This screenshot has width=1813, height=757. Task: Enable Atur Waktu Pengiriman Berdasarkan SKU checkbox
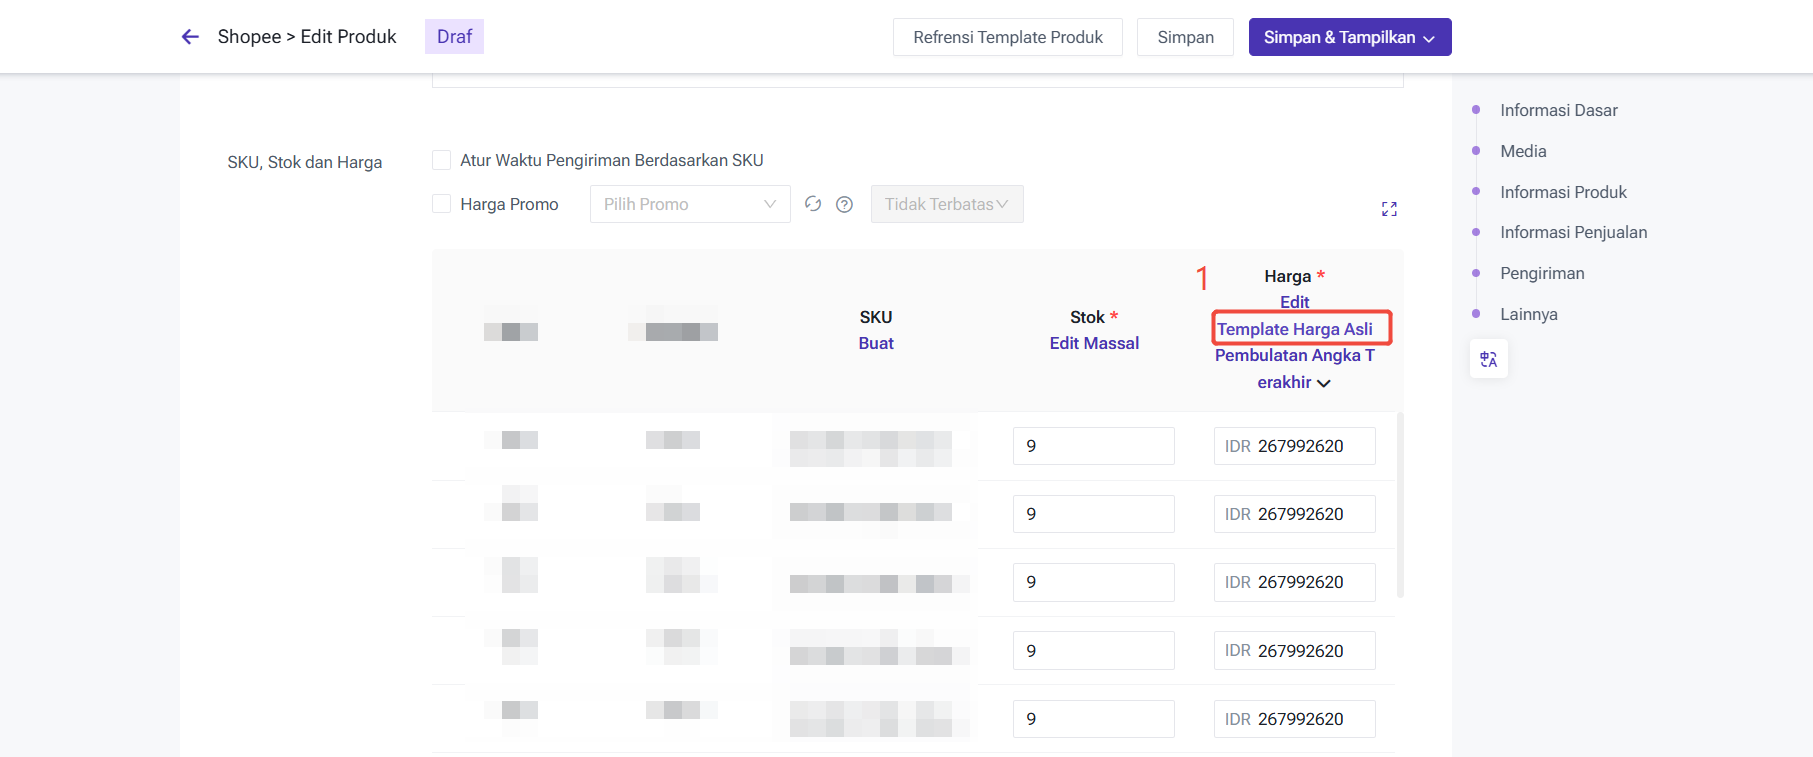click(x=441, y=160)
